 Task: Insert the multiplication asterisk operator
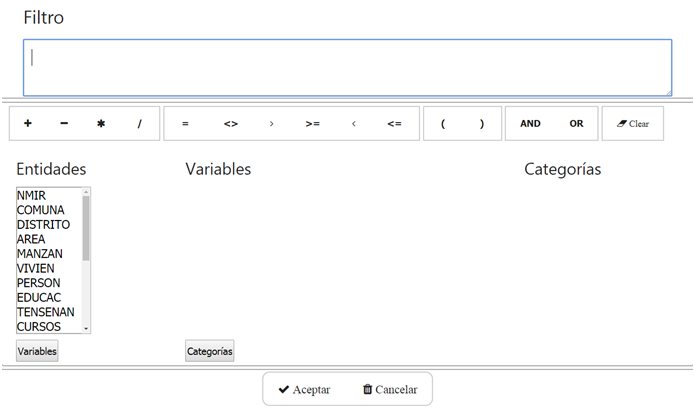click(101, 124)
